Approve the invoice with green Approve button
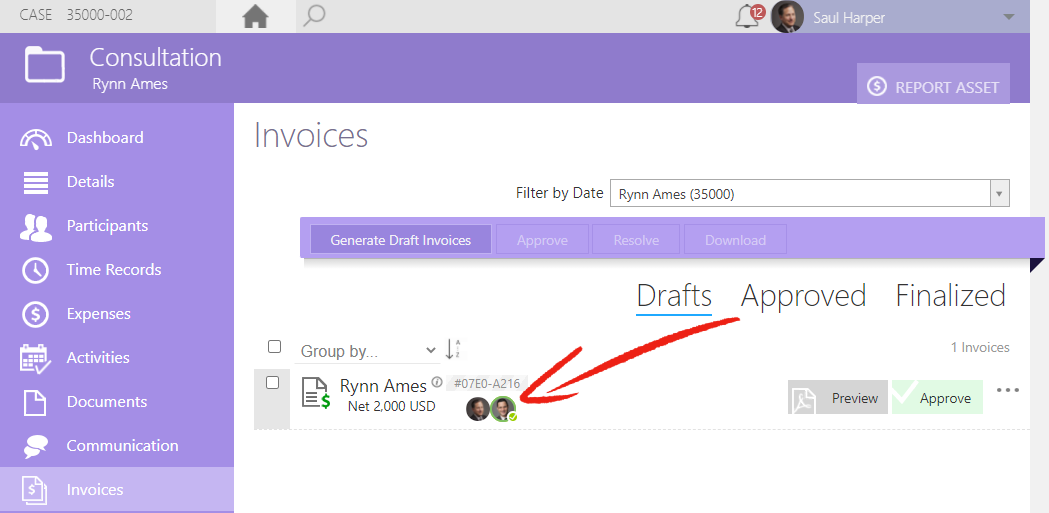The height and width of the screenshot is (513, 1049). pos(937,398)
